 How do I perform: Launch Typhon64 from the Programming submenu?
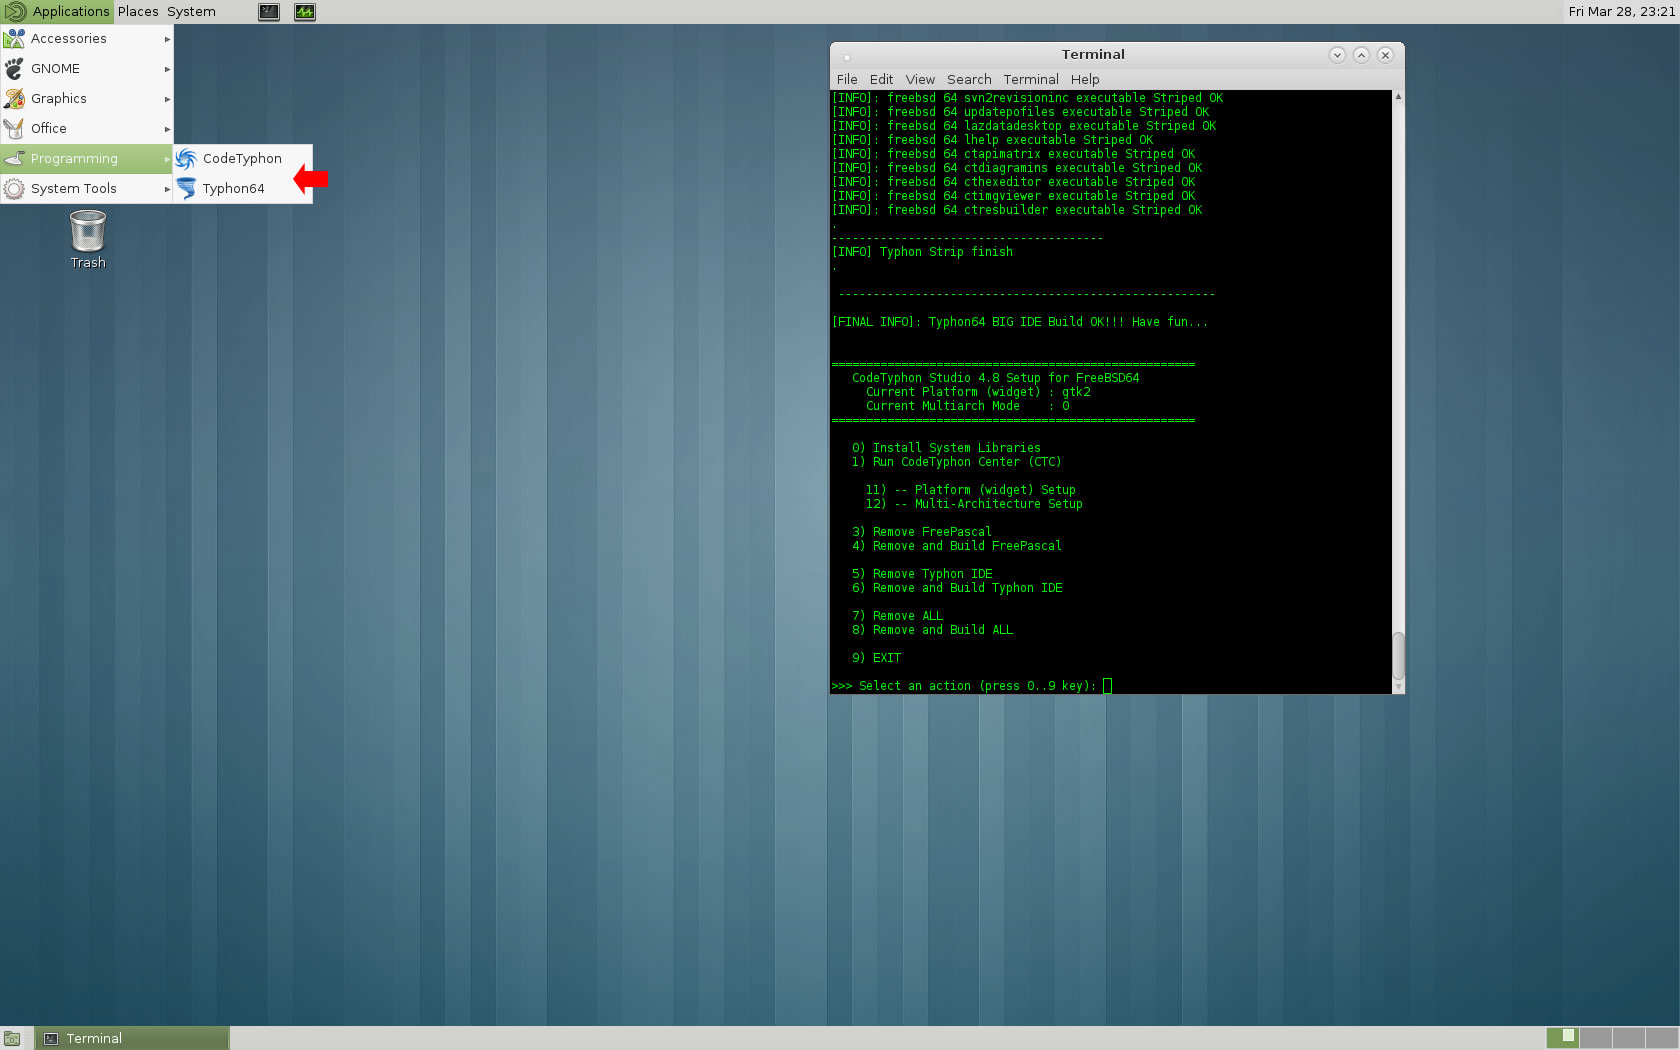pyautogui.click(x=242, y=188)
